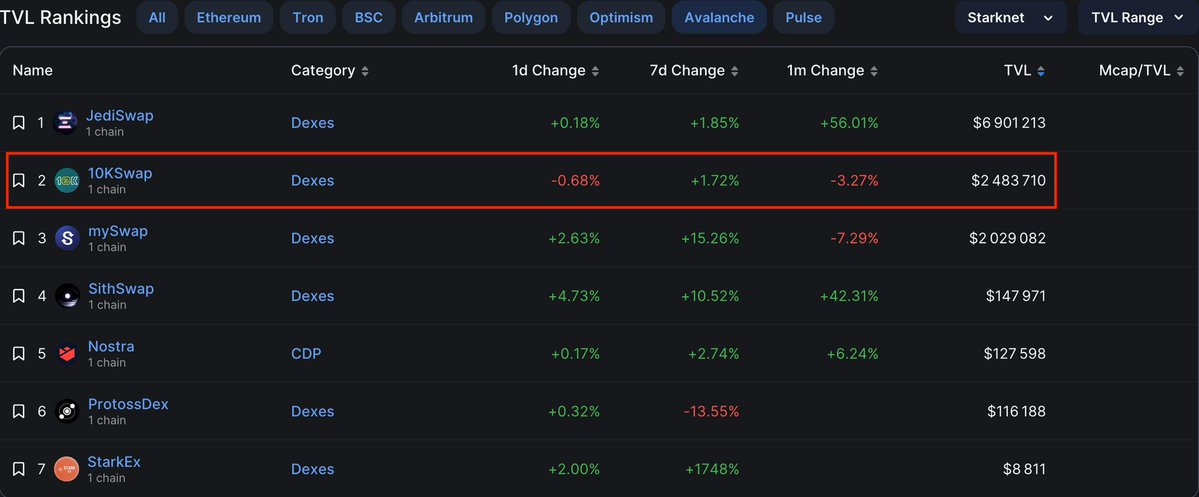Bookmark the 10KSwap protocol

click(x=18, y=181)
